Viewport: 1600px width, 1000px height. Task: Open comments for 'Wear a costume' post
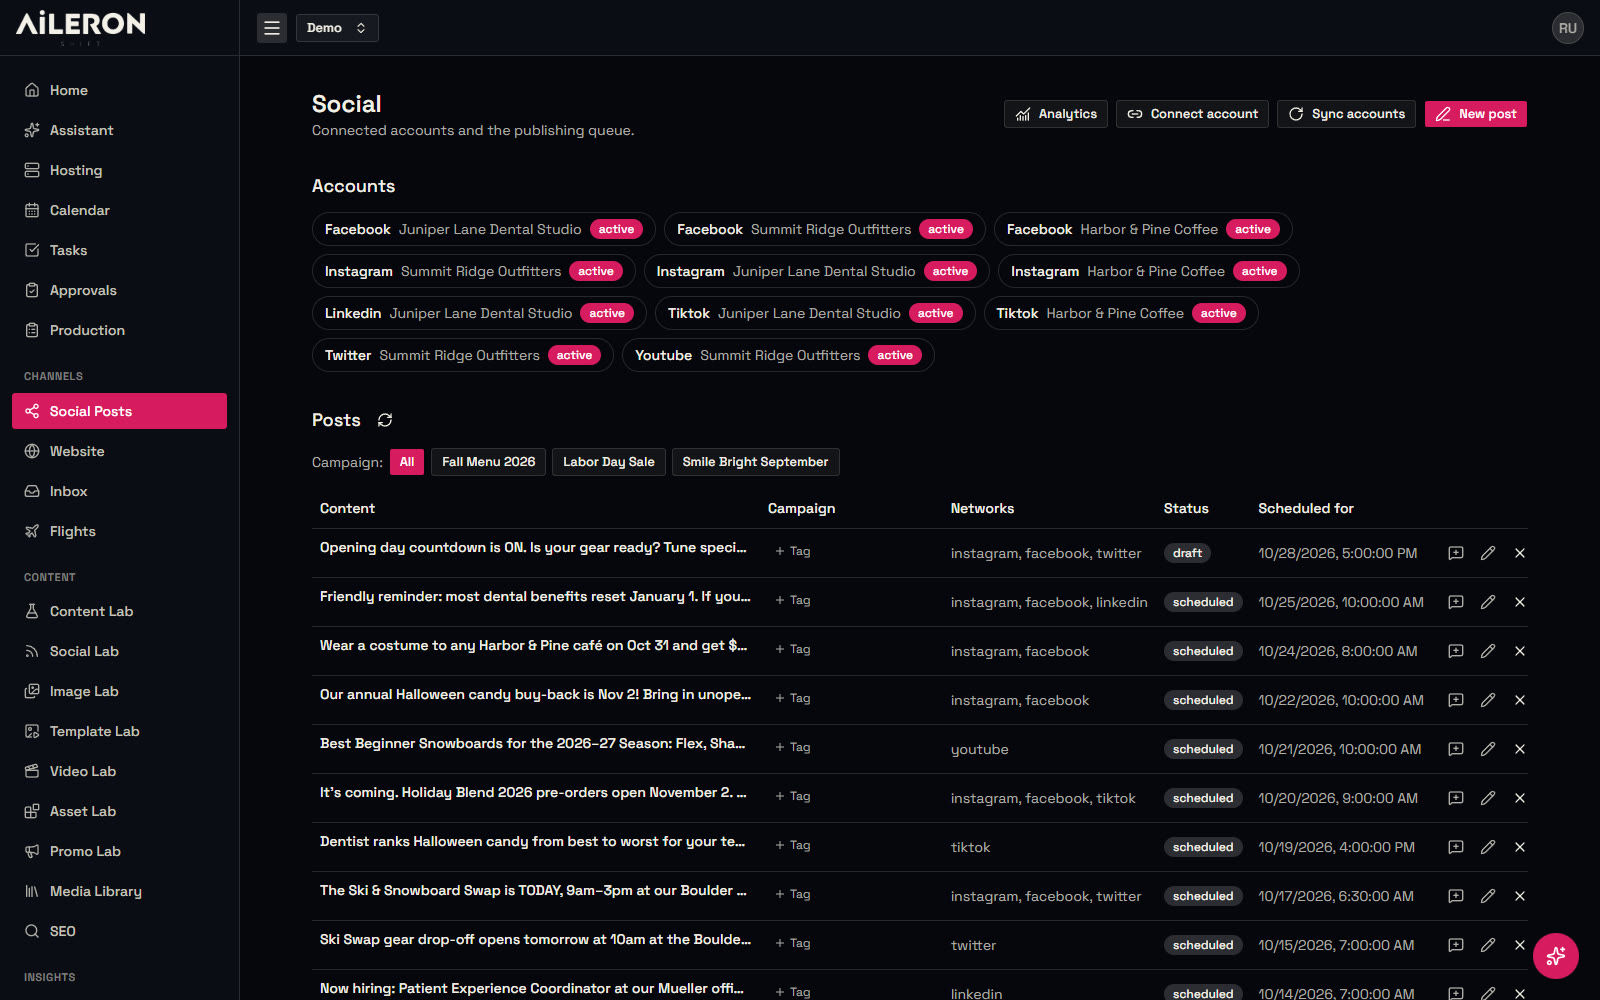click(1456, 651)
